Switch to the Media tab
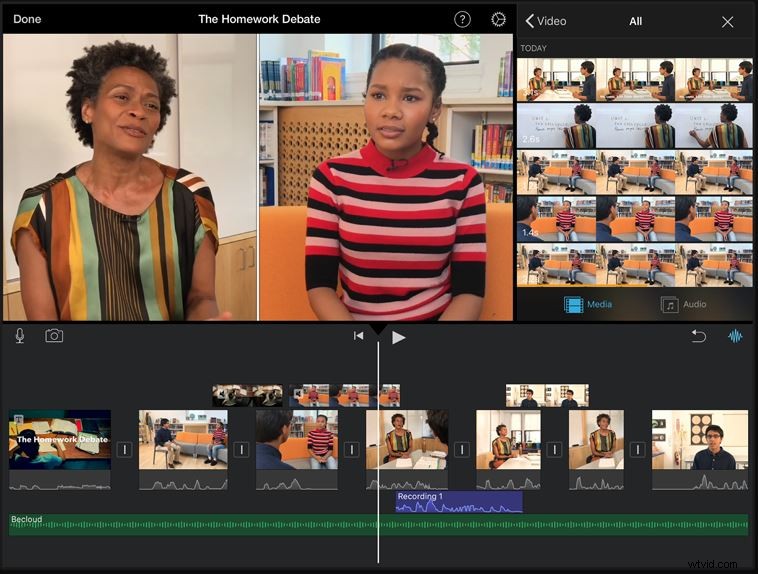This screenshot has width=758, height=574. [588, 304]
